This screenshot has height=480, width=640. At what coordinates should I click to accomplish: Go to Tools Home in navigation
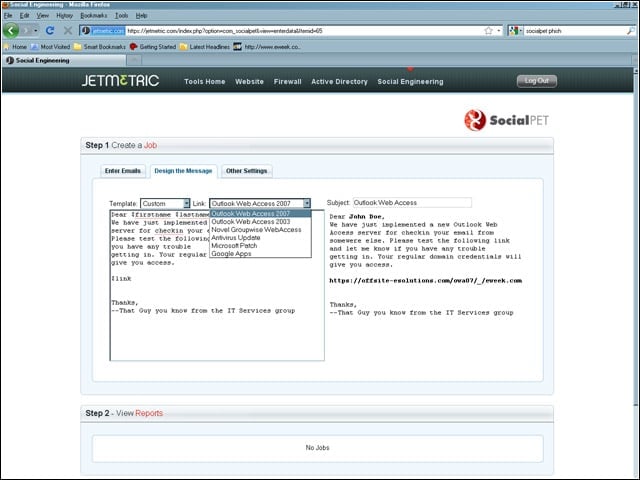click(x=204, y=82)
